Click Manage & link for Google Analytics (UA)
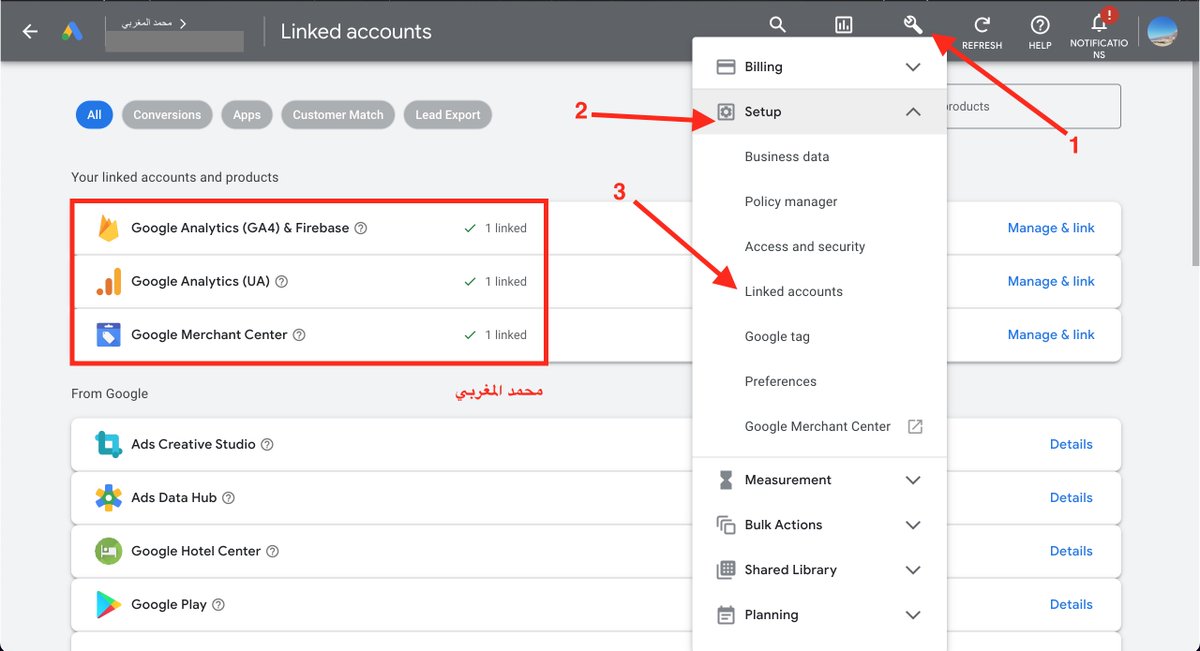1200x651 pixels. (x=1051, y=282)
